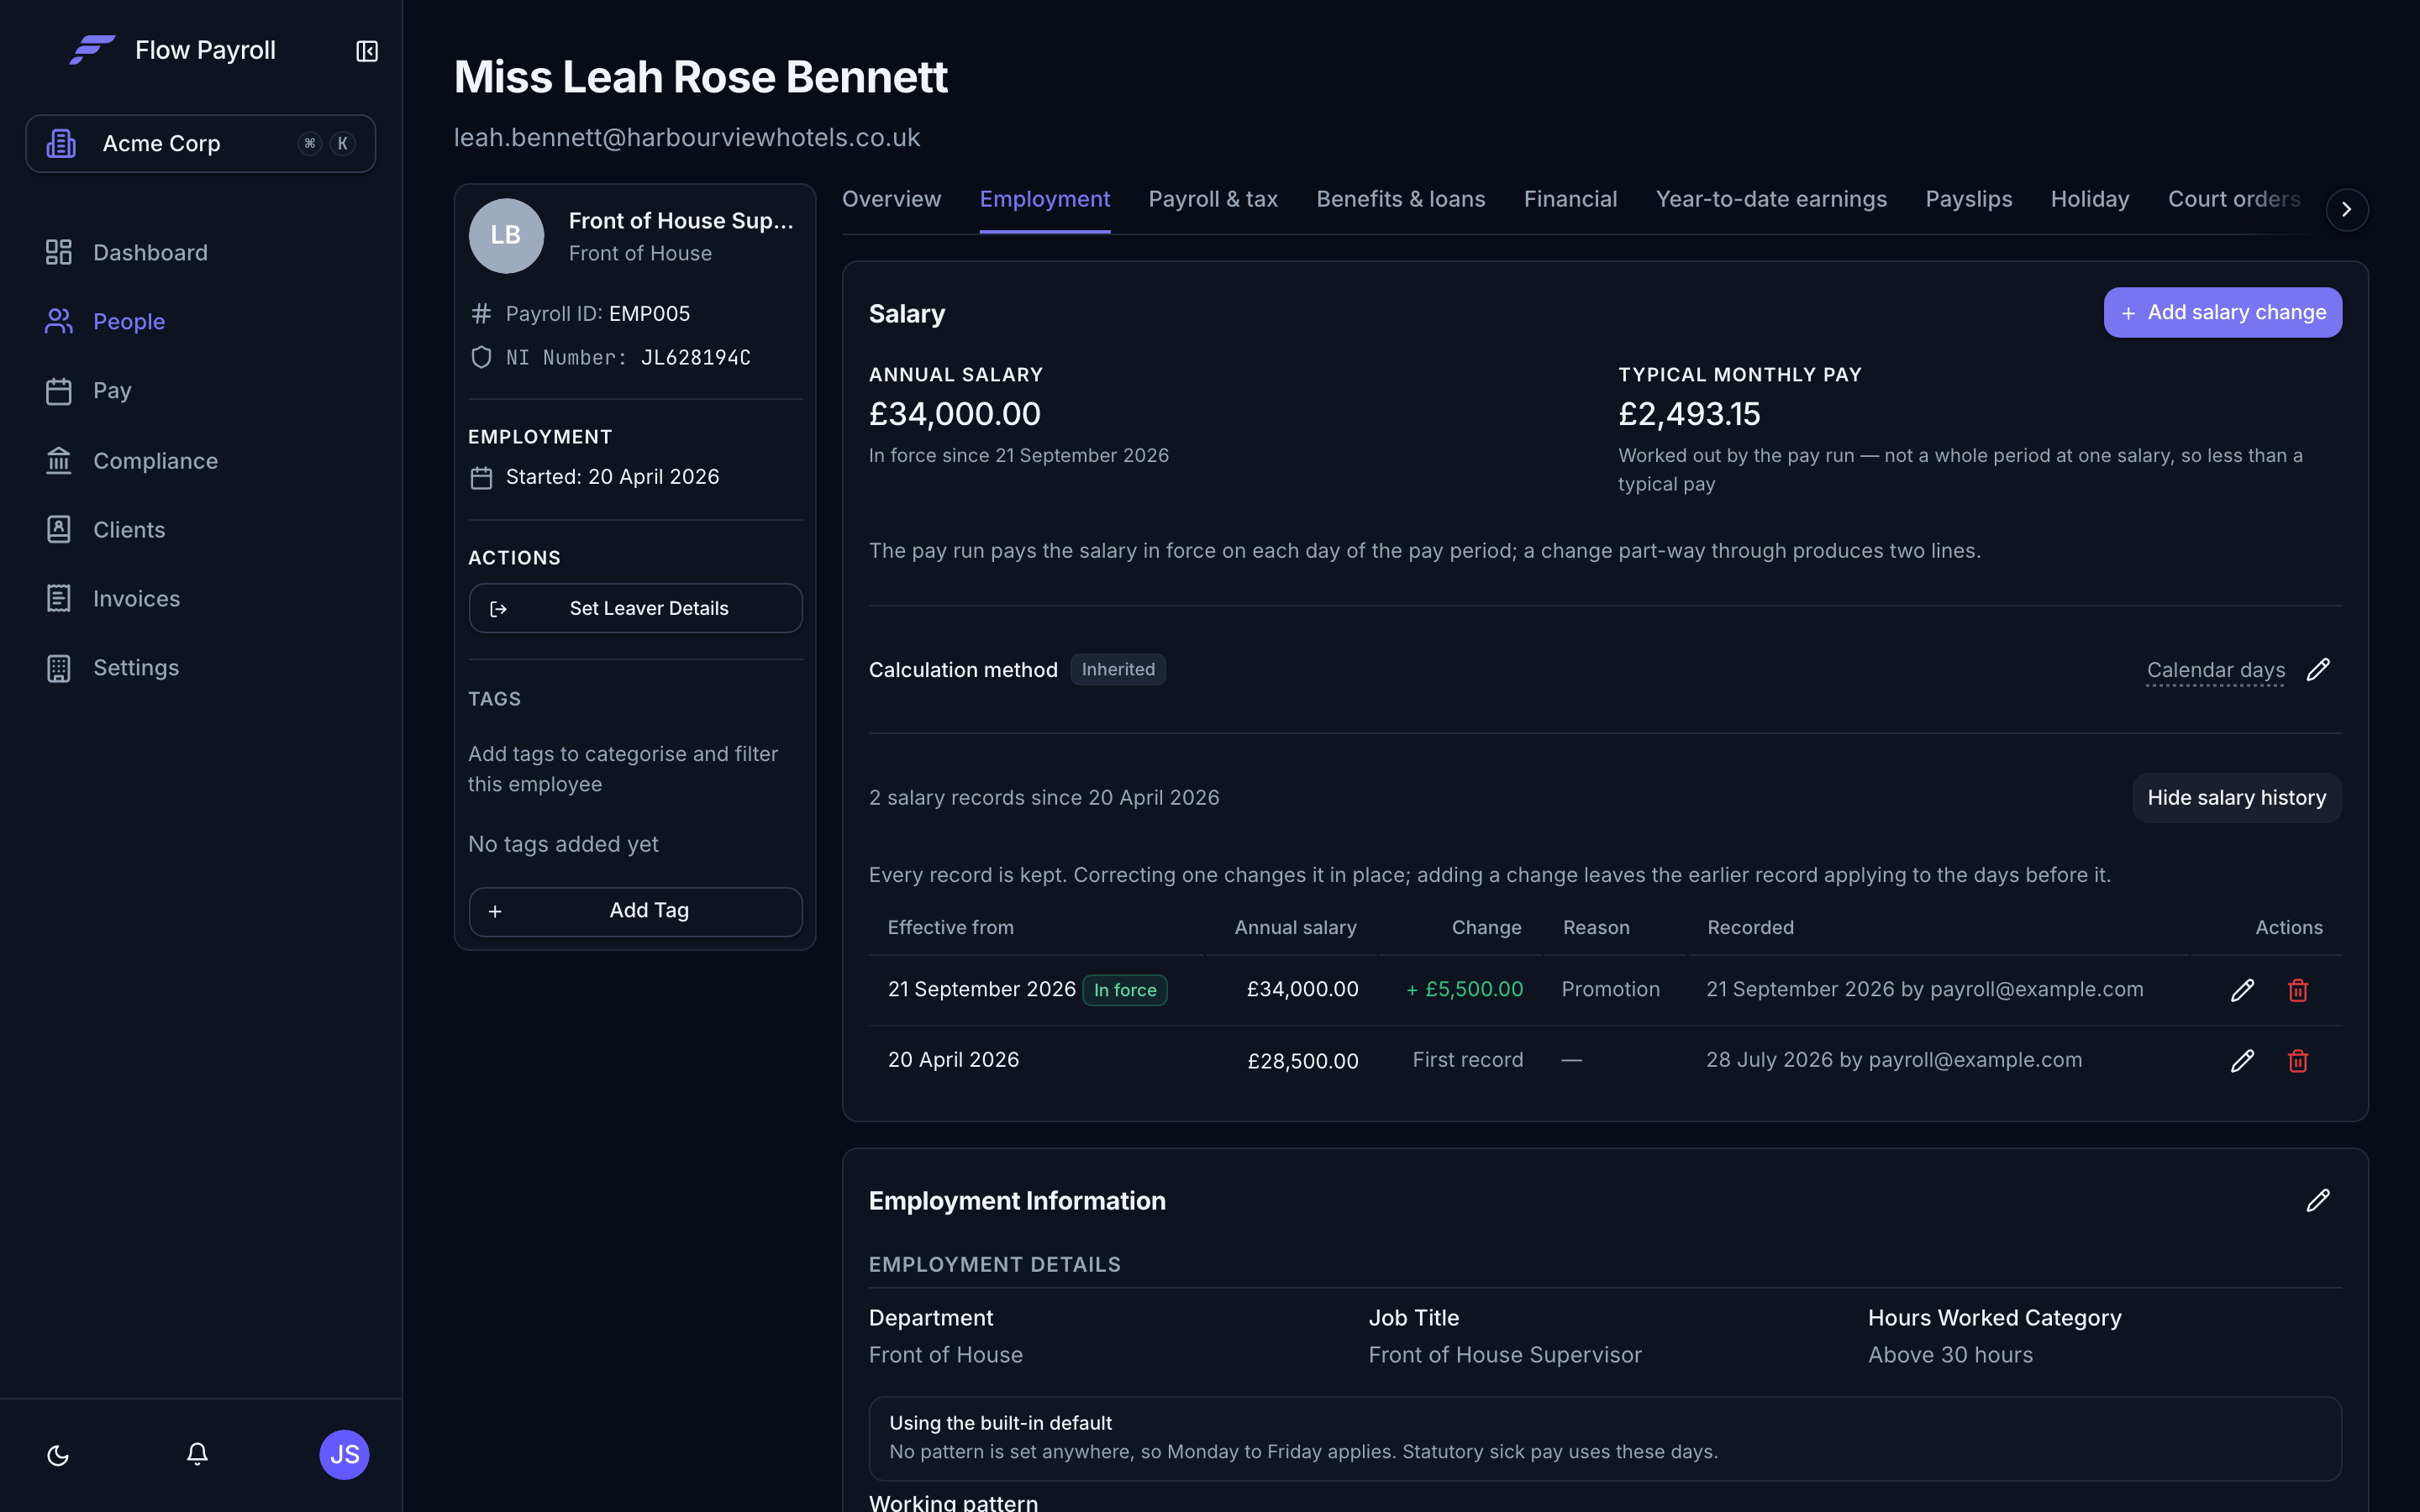The image size is (2420, 1512).
Task: Toggle dark mode moon icon
Action: (x=58, y=1455)
